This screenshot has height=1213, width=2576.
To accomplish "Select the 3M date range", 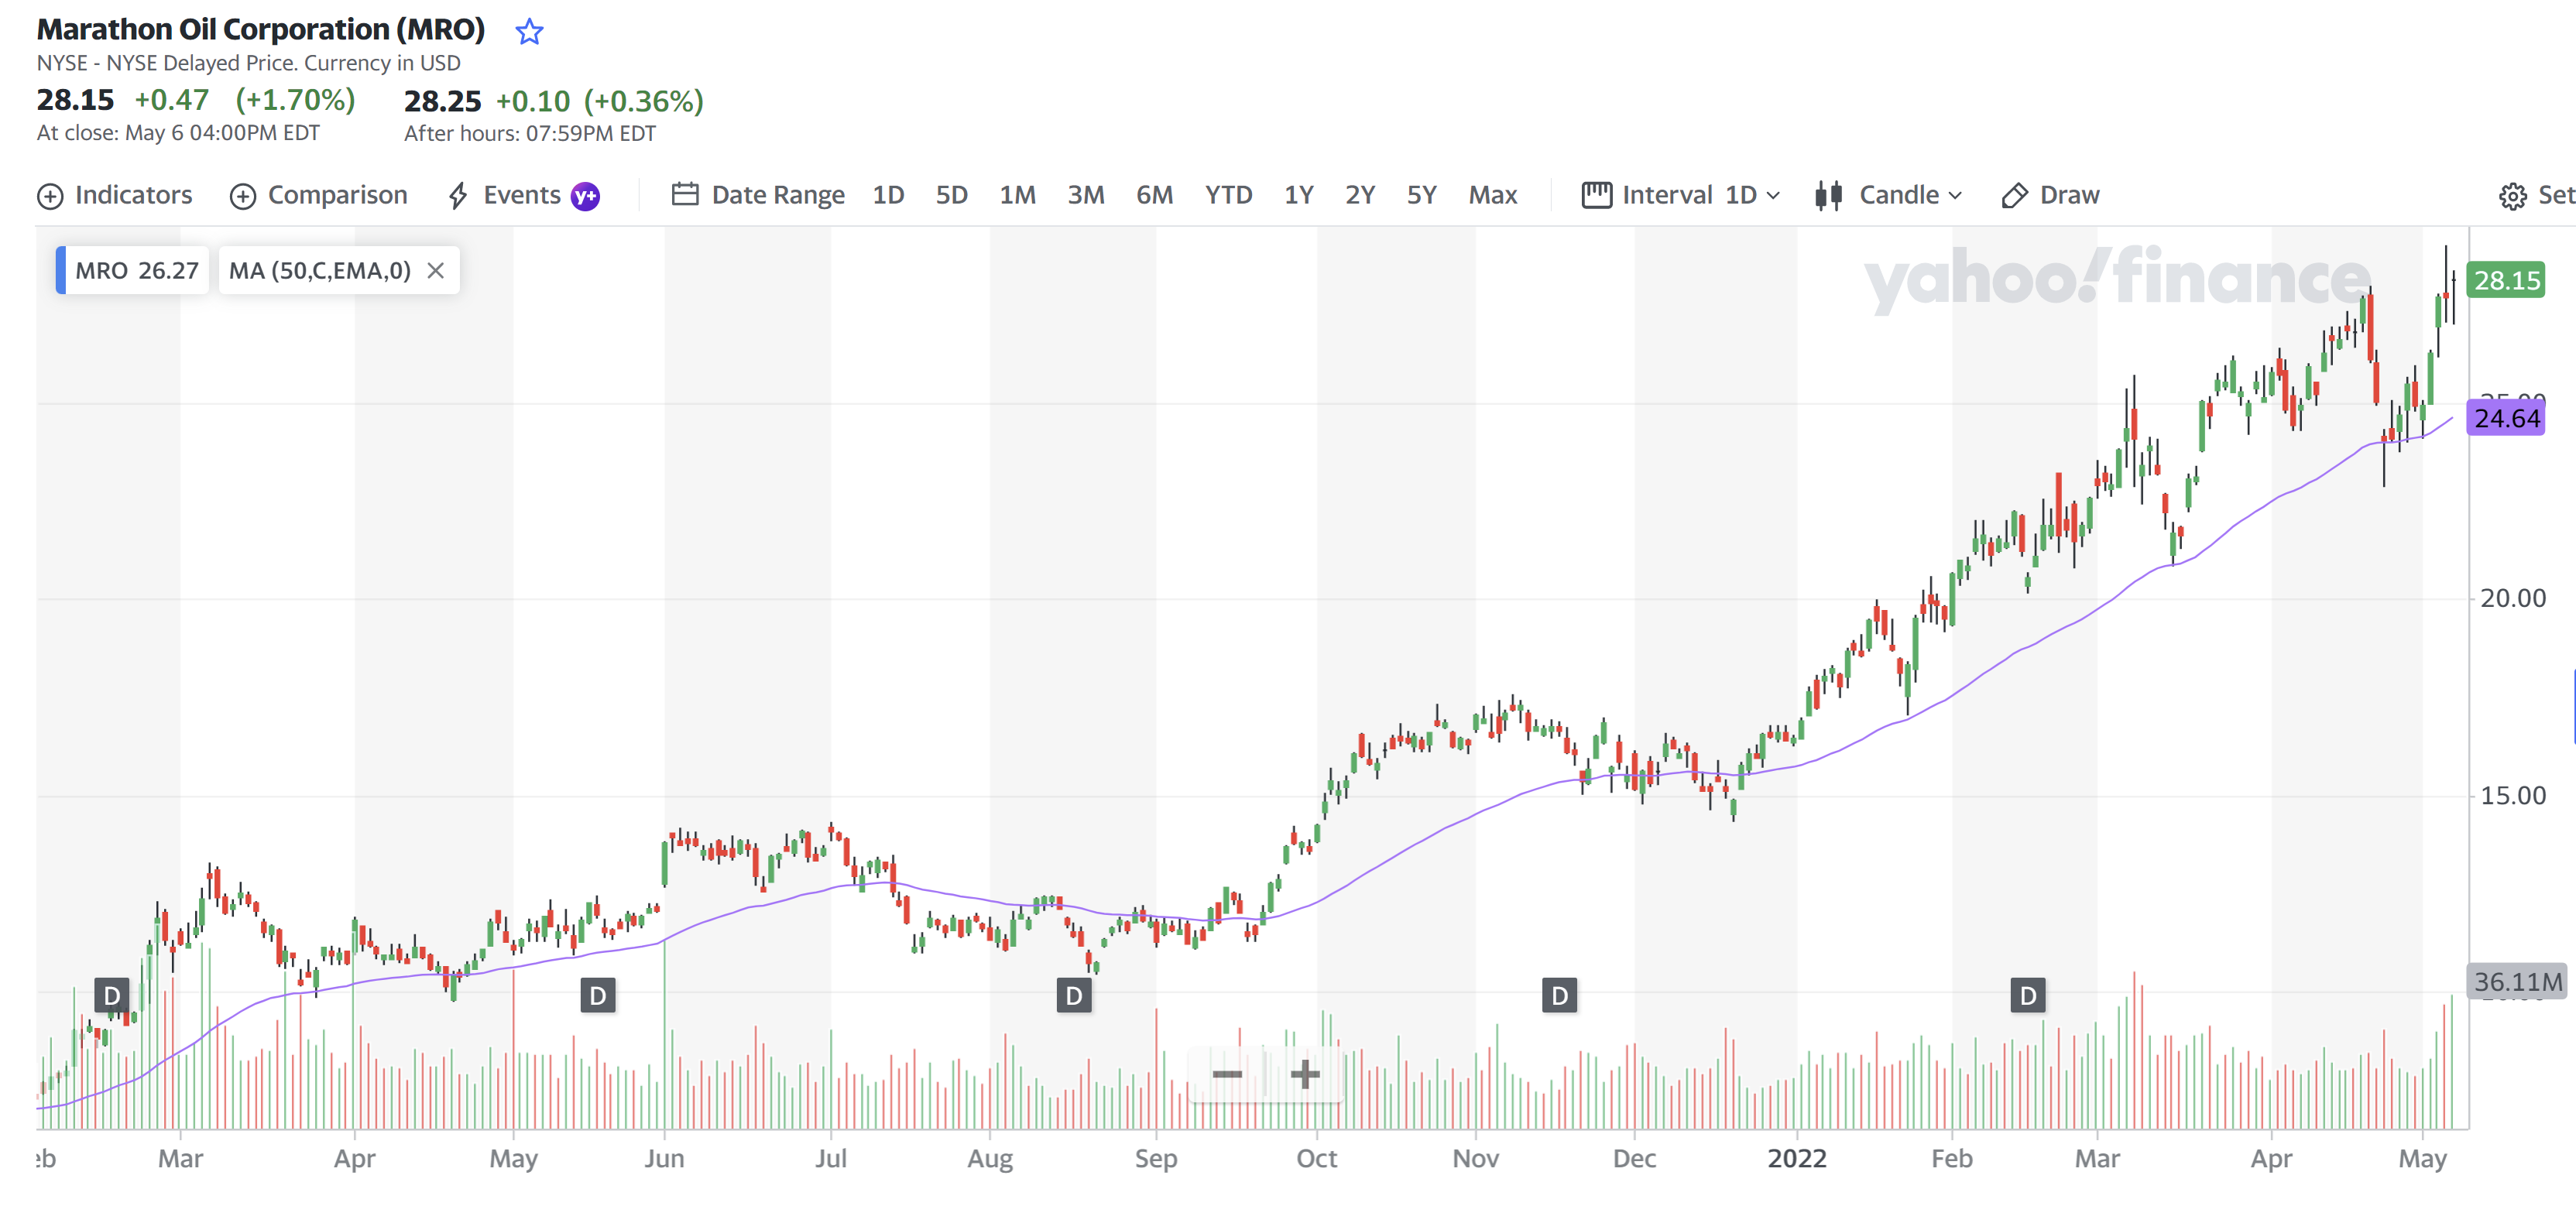I will click(x=1085, y=195).
